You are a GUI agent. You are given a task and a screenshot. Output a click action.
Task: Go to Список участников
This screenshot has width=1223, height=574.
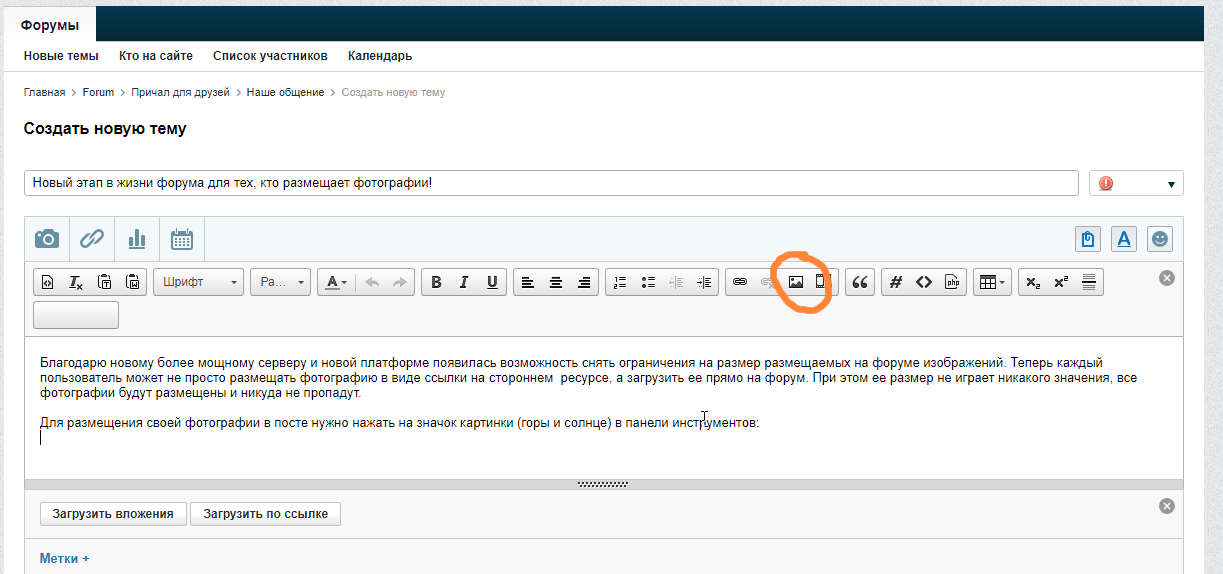click(x=270, y=56)
